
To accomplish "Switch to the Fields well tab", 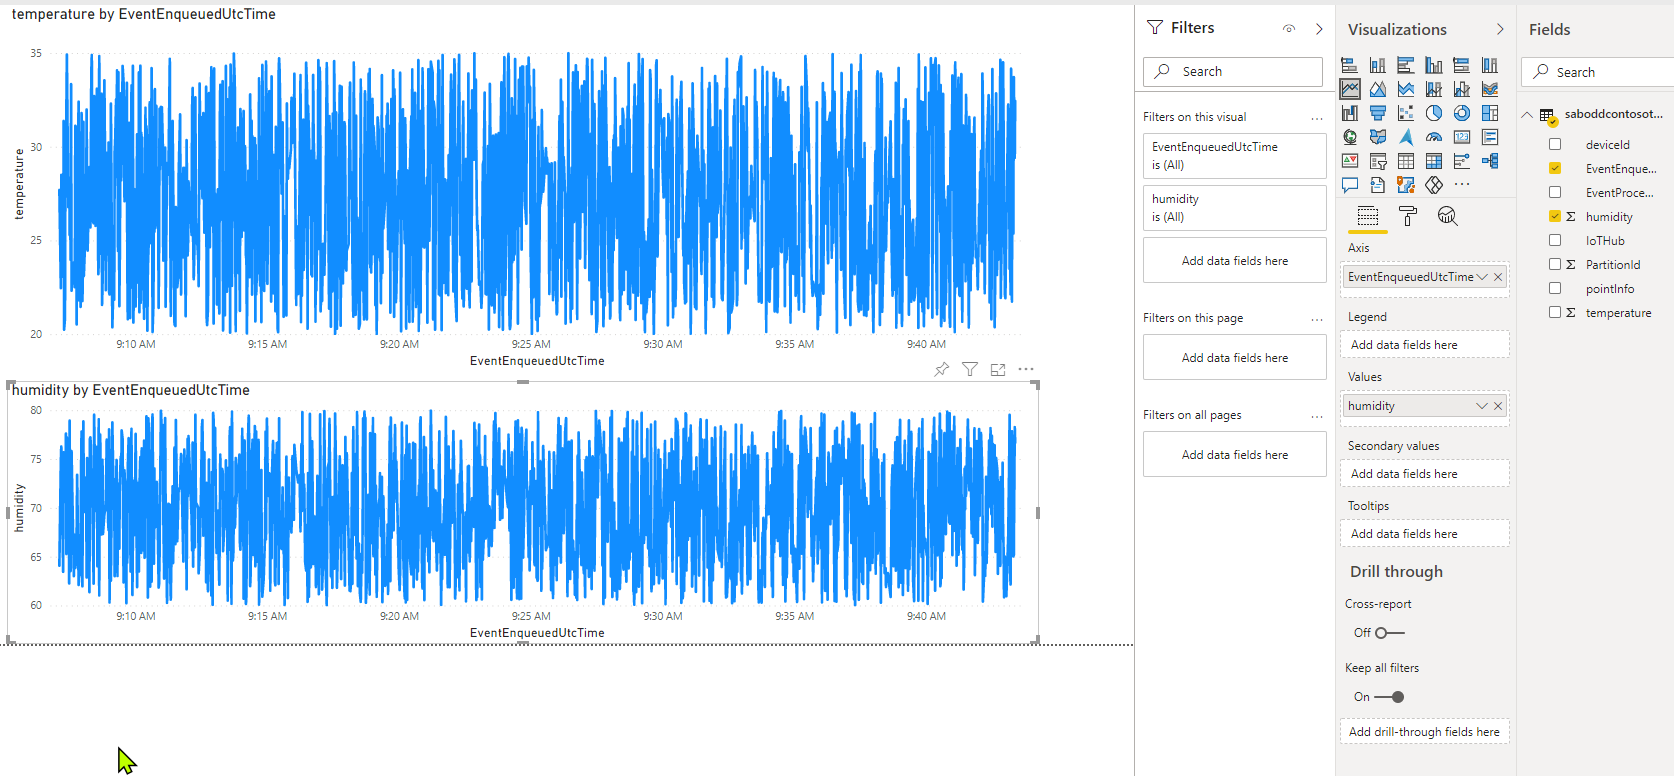I will (x=1368, y=216).
